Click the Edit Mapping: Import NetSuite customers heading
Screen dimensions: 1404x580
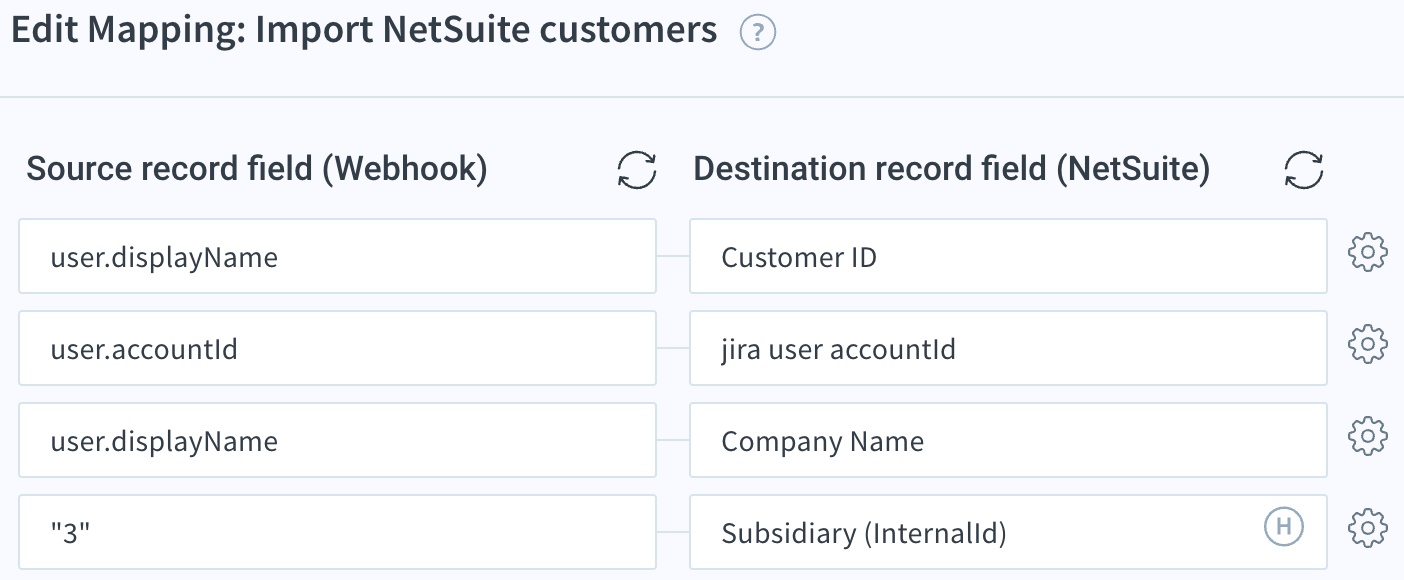364,30
